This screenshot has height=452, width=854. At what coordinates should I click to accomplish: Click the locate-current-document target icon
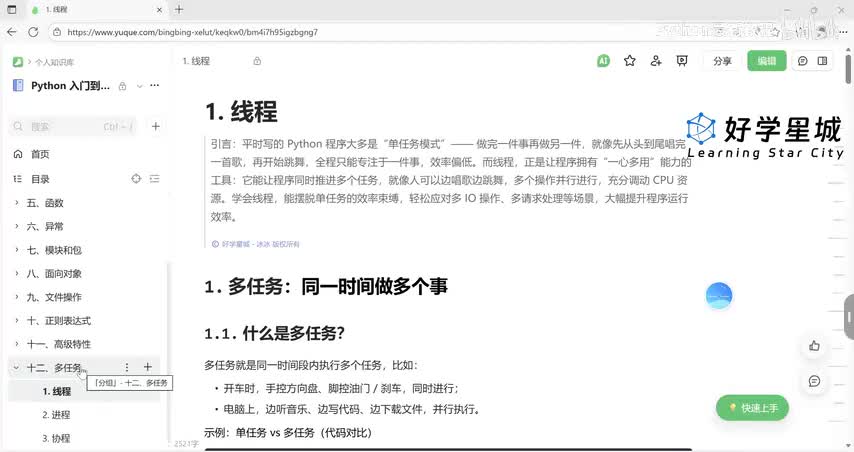(x=136, y=179)
